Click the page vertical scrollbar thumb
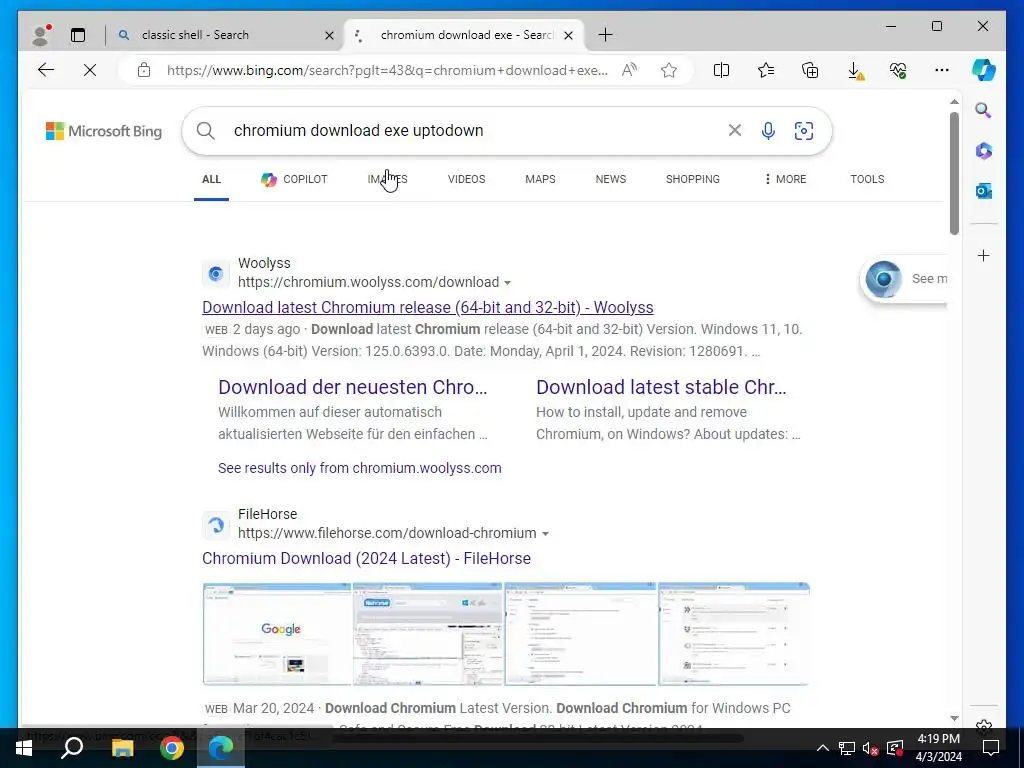 [954, 173]
